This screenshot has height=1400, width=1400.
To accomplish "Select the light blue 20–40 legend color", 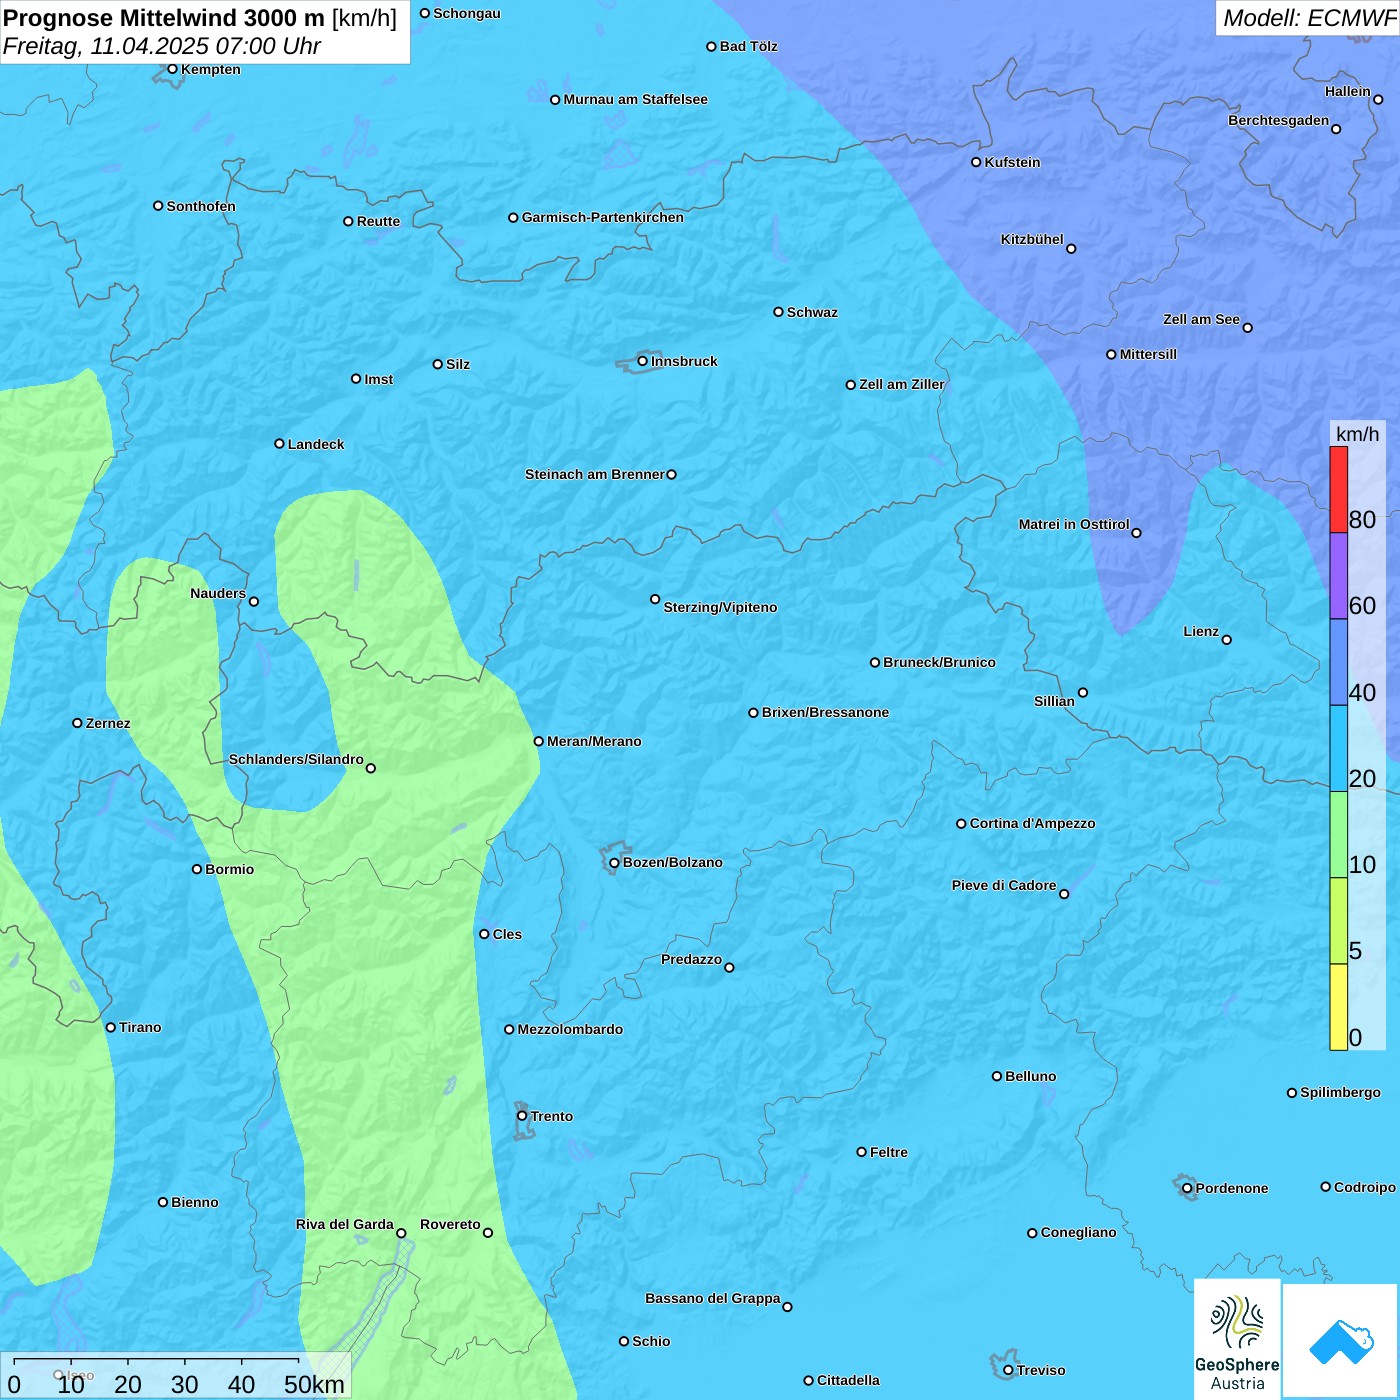I will tap(1338, 749).
